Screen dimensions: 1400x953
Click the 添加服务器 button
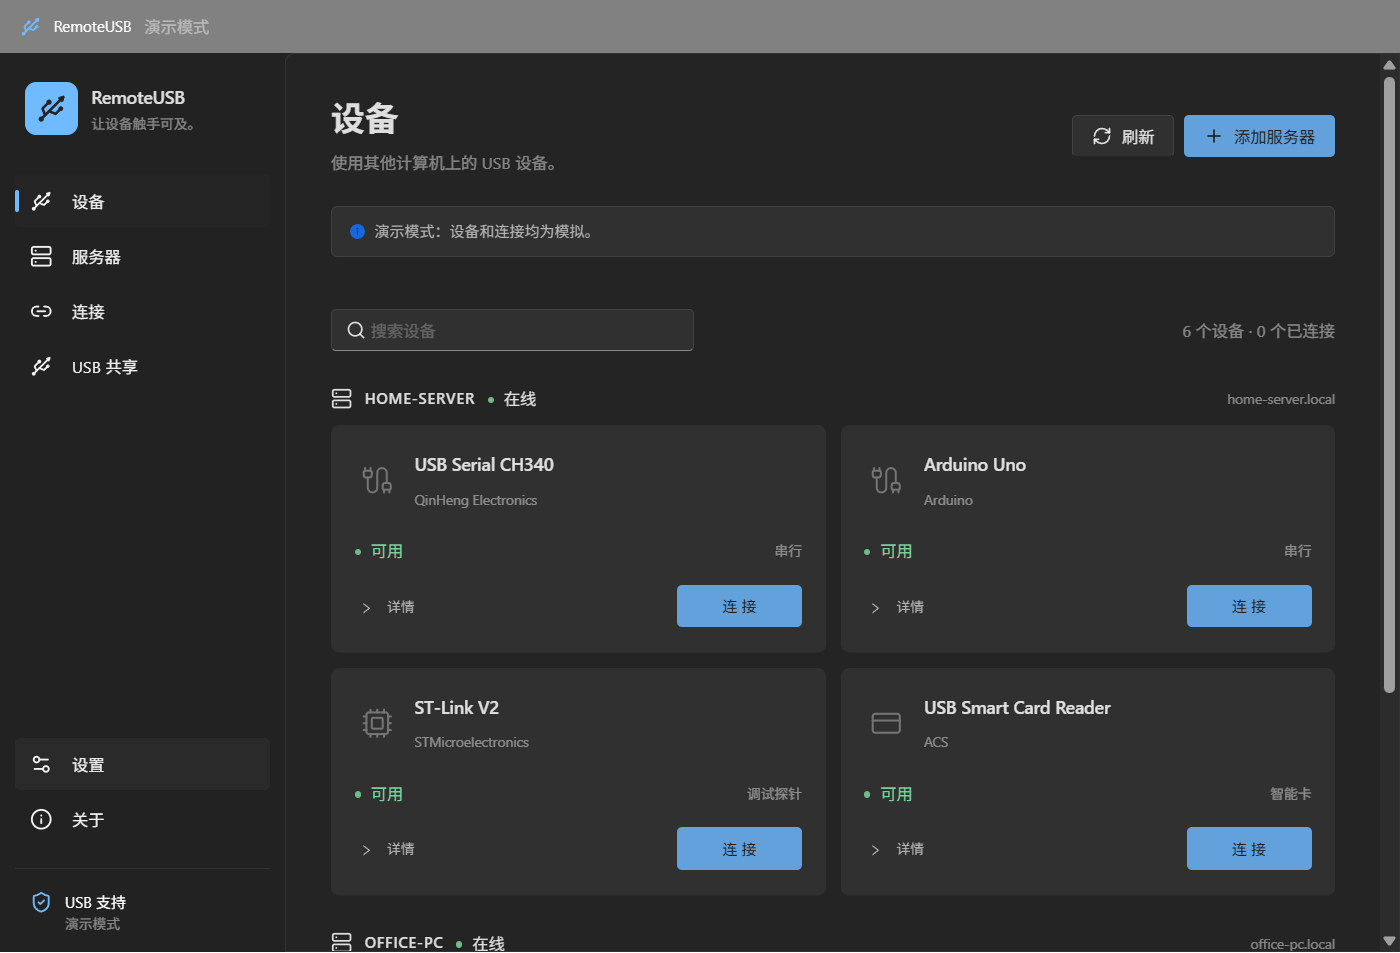coord(1259,136)
